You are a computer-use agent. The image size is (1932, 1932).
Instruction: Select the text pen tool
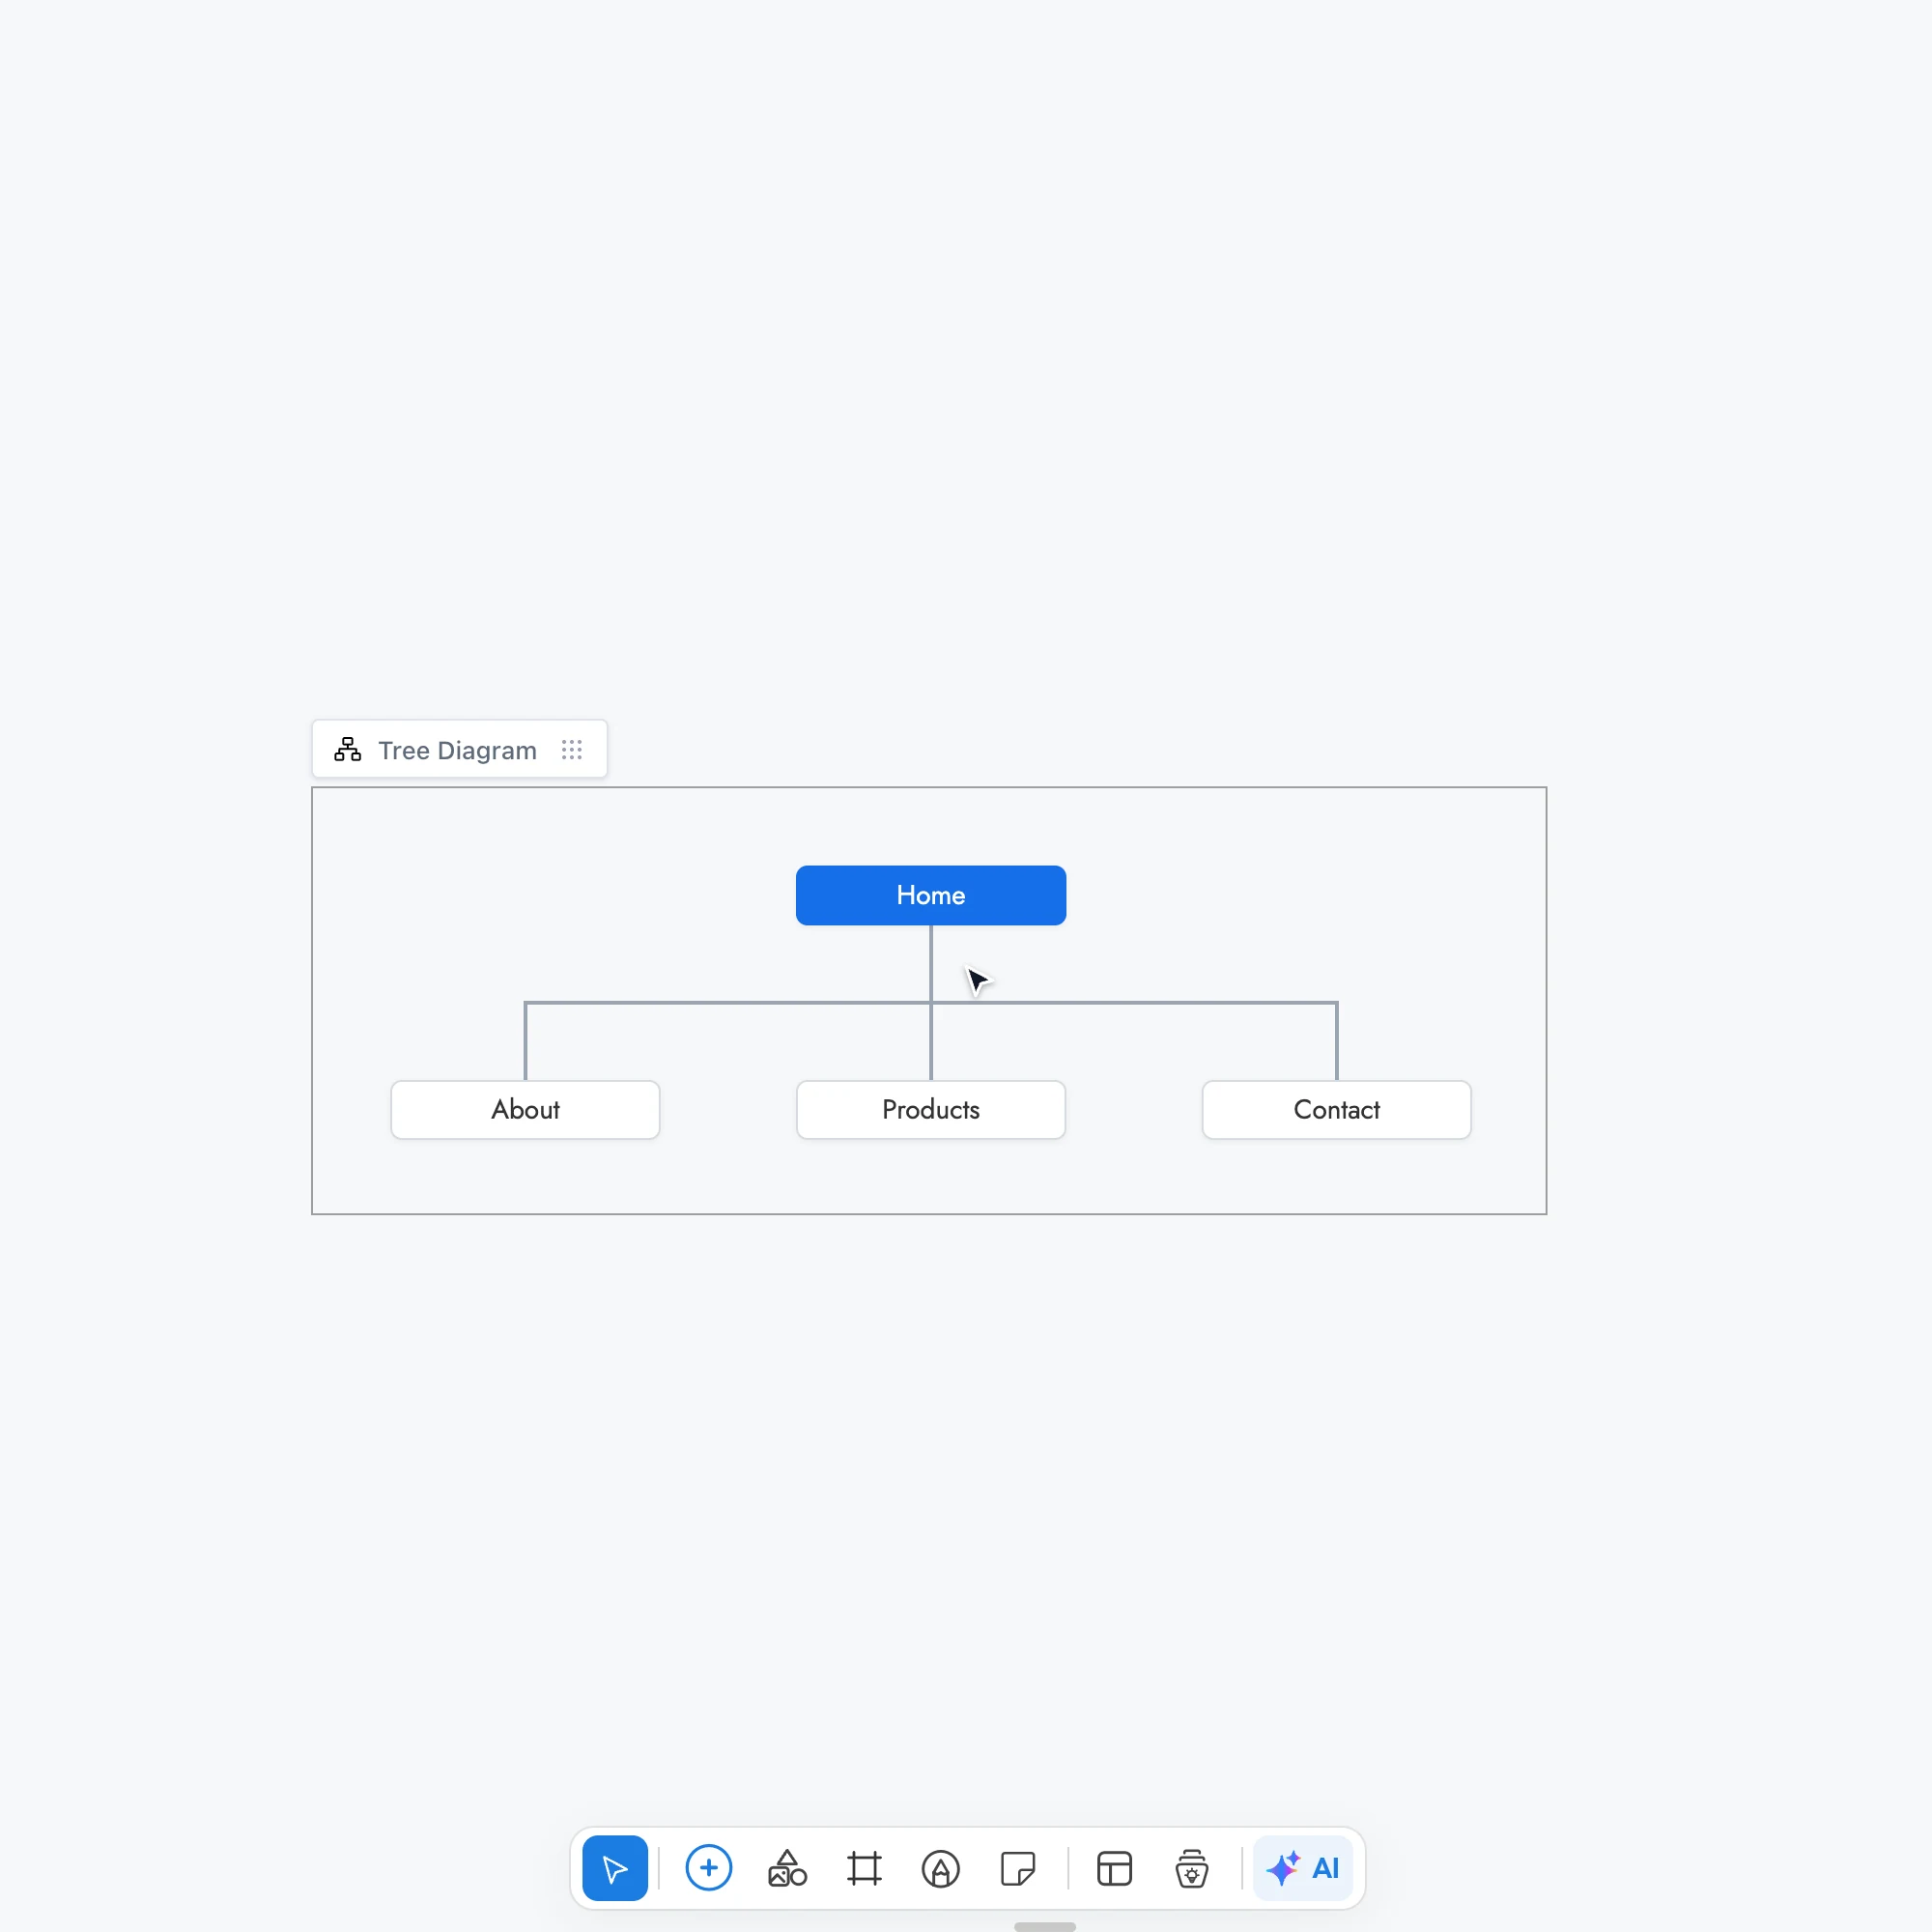coord(940,1868)
